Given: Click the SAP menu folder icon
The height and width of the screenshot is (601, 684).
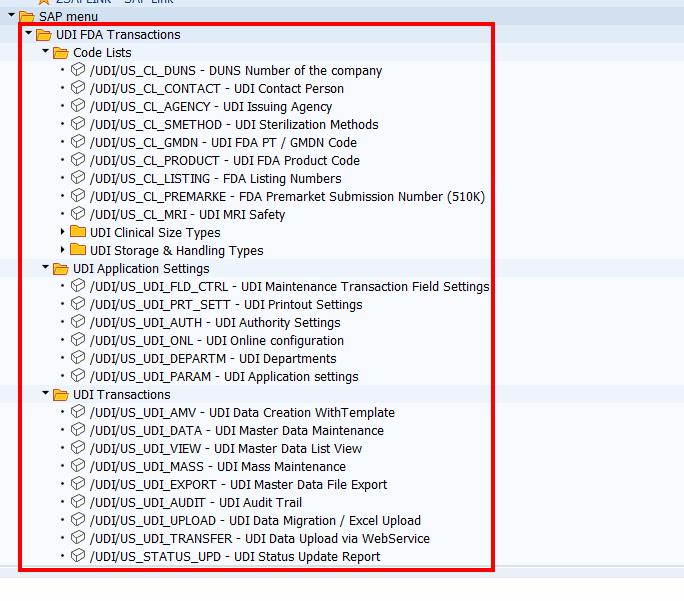Looking at the screenshot, I should (x=27, y=17).
